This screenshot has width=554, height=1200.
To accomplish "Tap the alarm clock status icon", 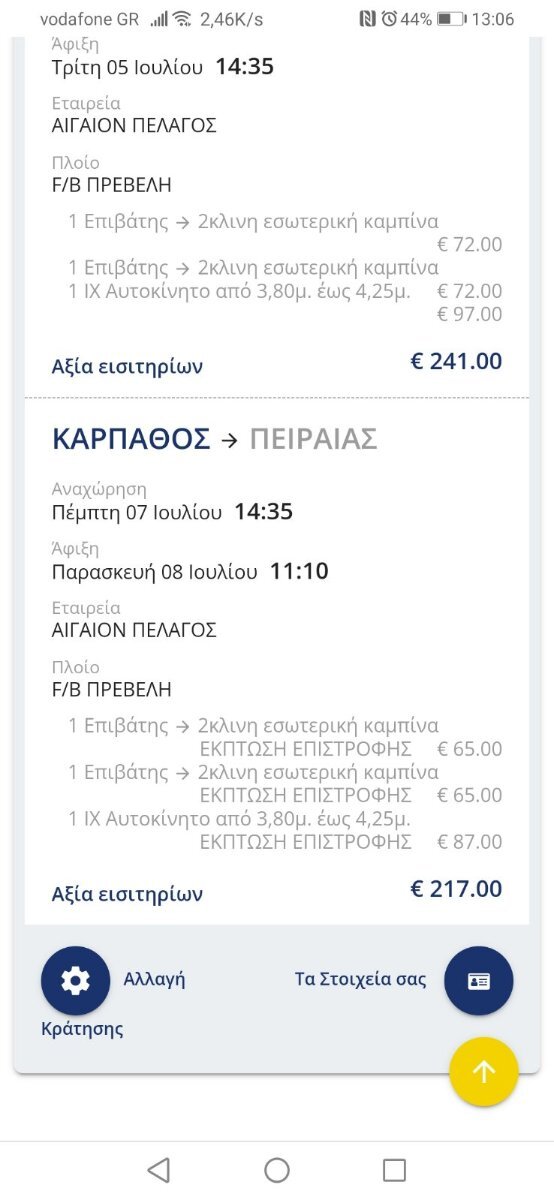I will 388,19.
